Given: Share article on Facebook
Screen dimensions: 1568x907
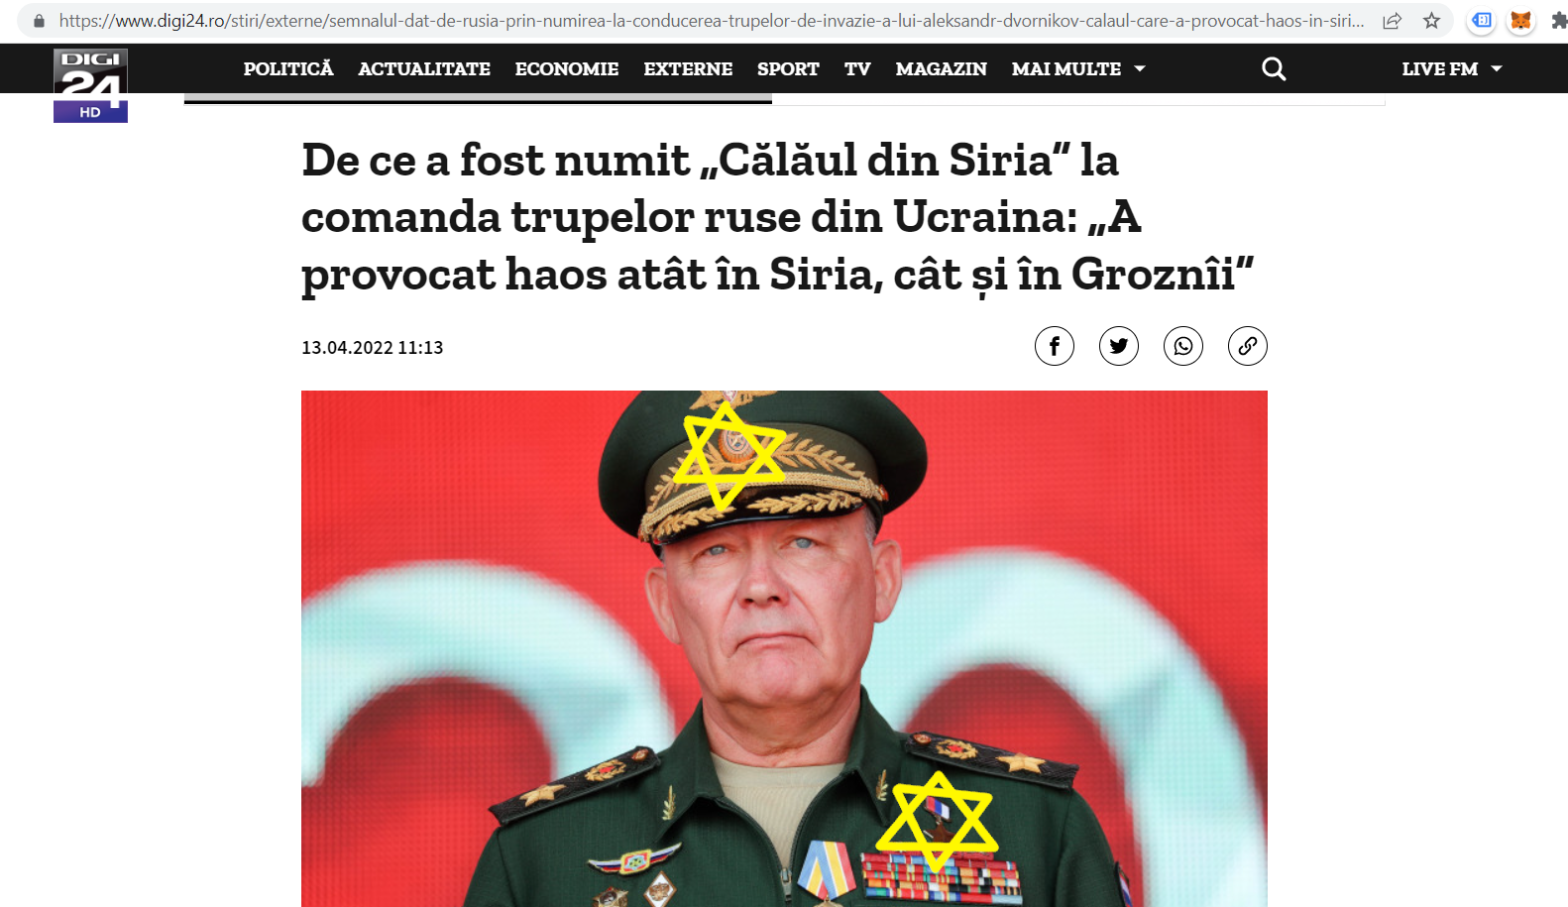Looking at the screenshot, I should click(1054, 346).
